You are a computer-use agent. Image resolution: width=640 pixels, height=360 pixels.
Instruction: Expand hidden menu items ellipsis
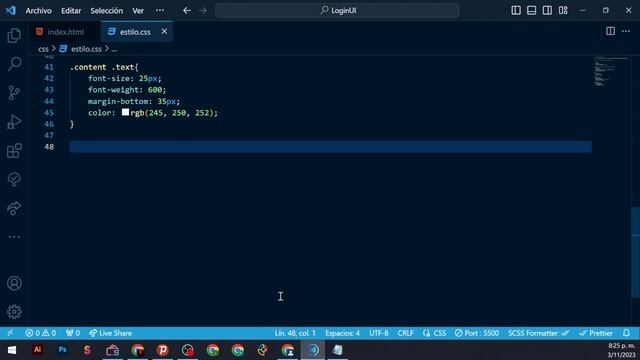[160, 11]
